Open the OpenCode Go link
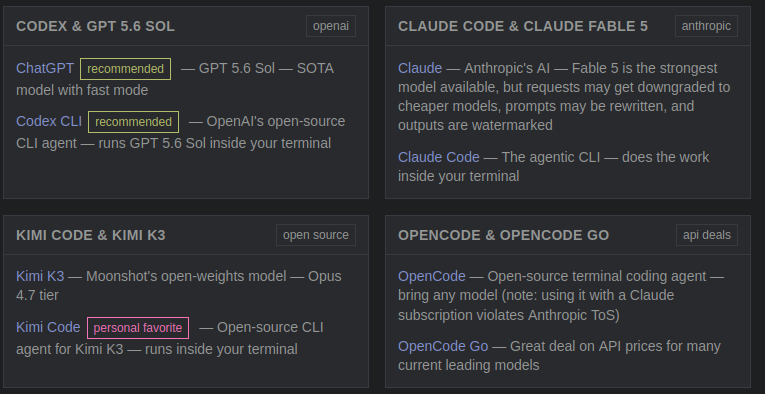 click(x=443, y=346)
